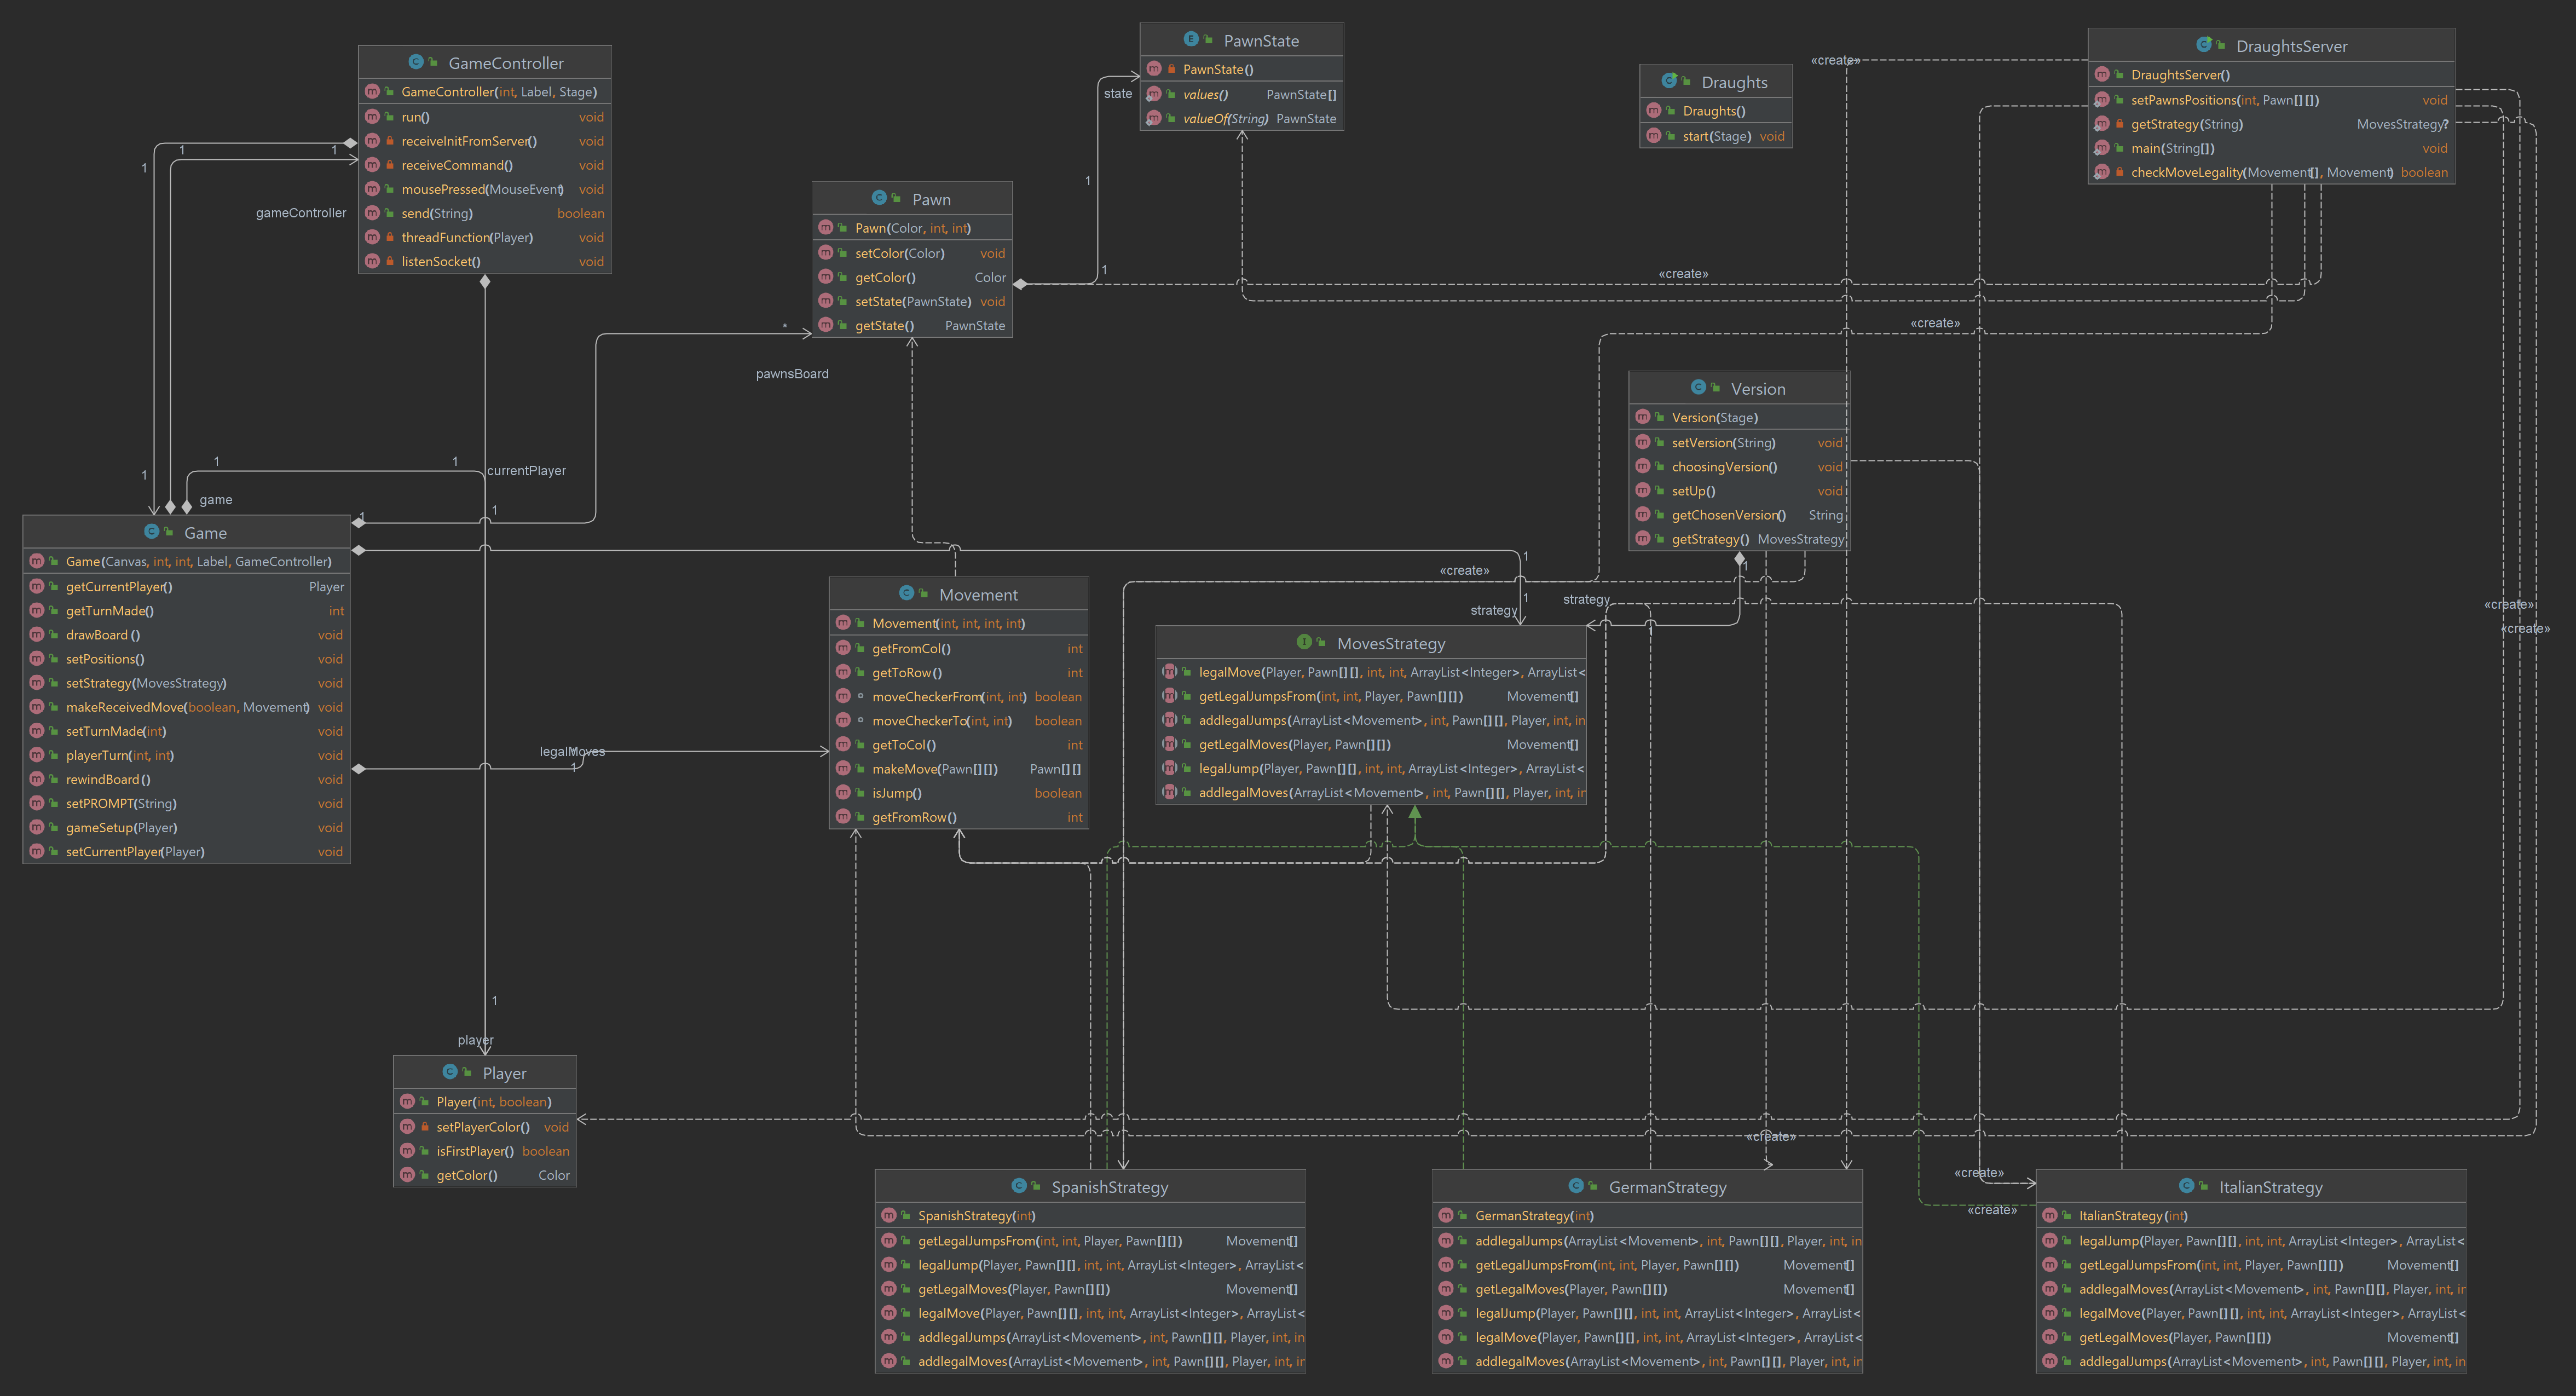The image size is (2576, 1396).
Task: Click method icon beside receiveCommand()
Action: click(372, 165)
